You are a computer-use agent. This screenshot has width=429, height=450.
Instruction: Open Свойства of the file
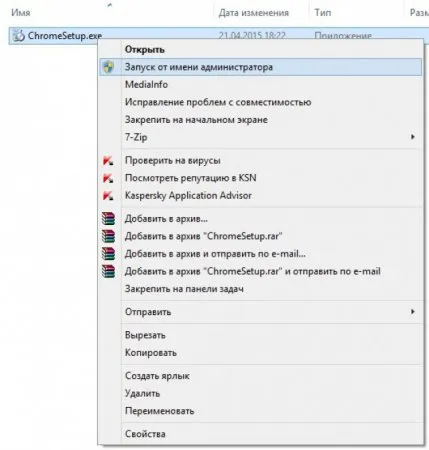[261, 434]
